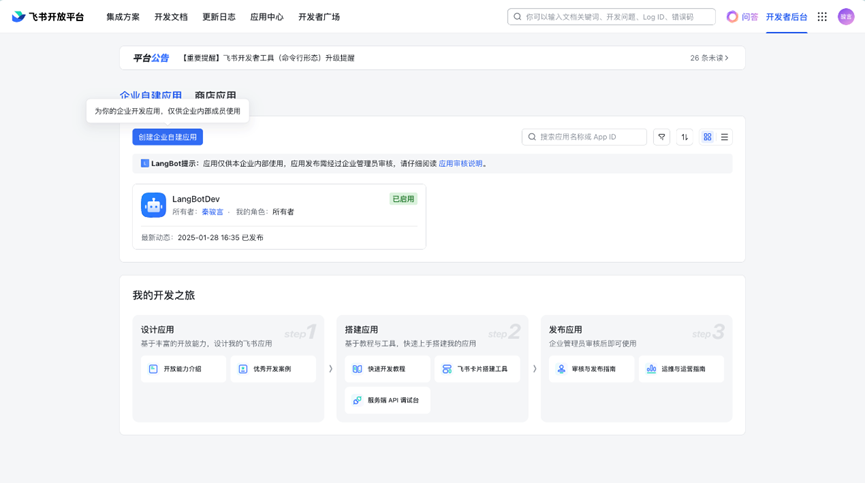The width and height of the screenshot is (865, 483).
Task: Open 快速开发教程 guide
Action: click(x=387, y=369)
